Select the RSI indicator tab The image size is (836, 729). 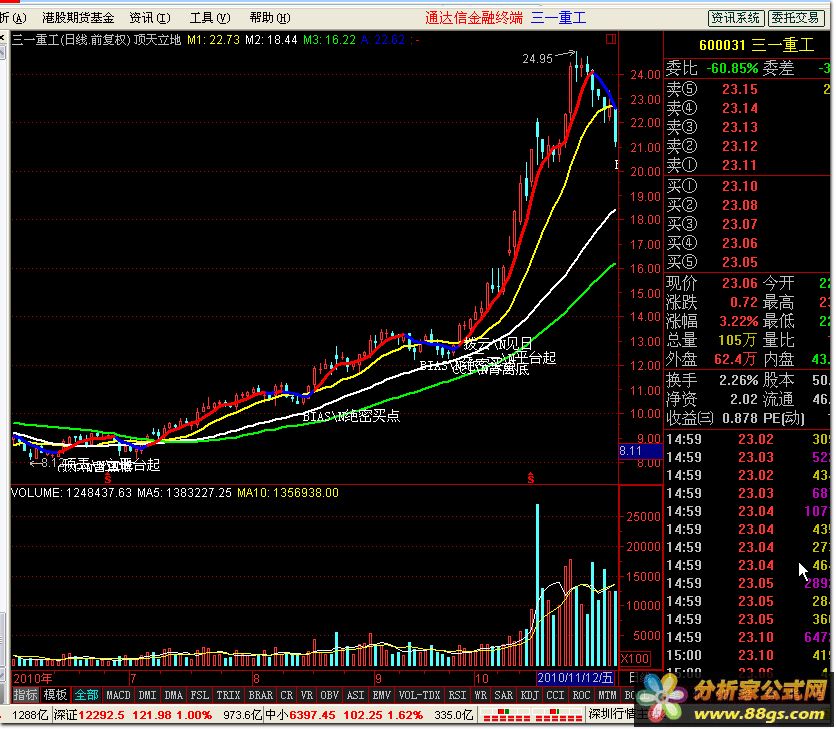(457, 695)
